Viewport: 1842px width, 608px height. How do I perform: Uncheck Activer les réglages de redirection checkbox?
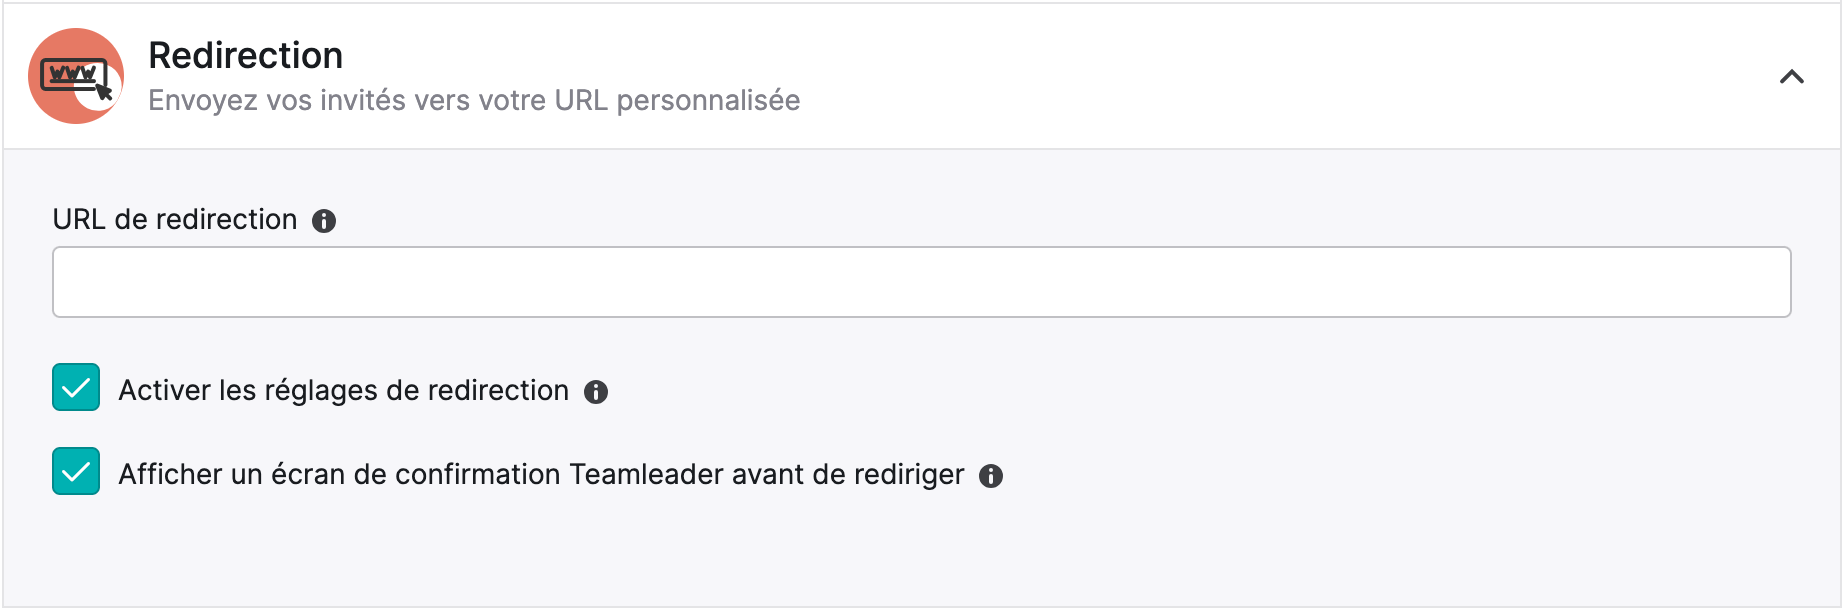pos(76,387)
